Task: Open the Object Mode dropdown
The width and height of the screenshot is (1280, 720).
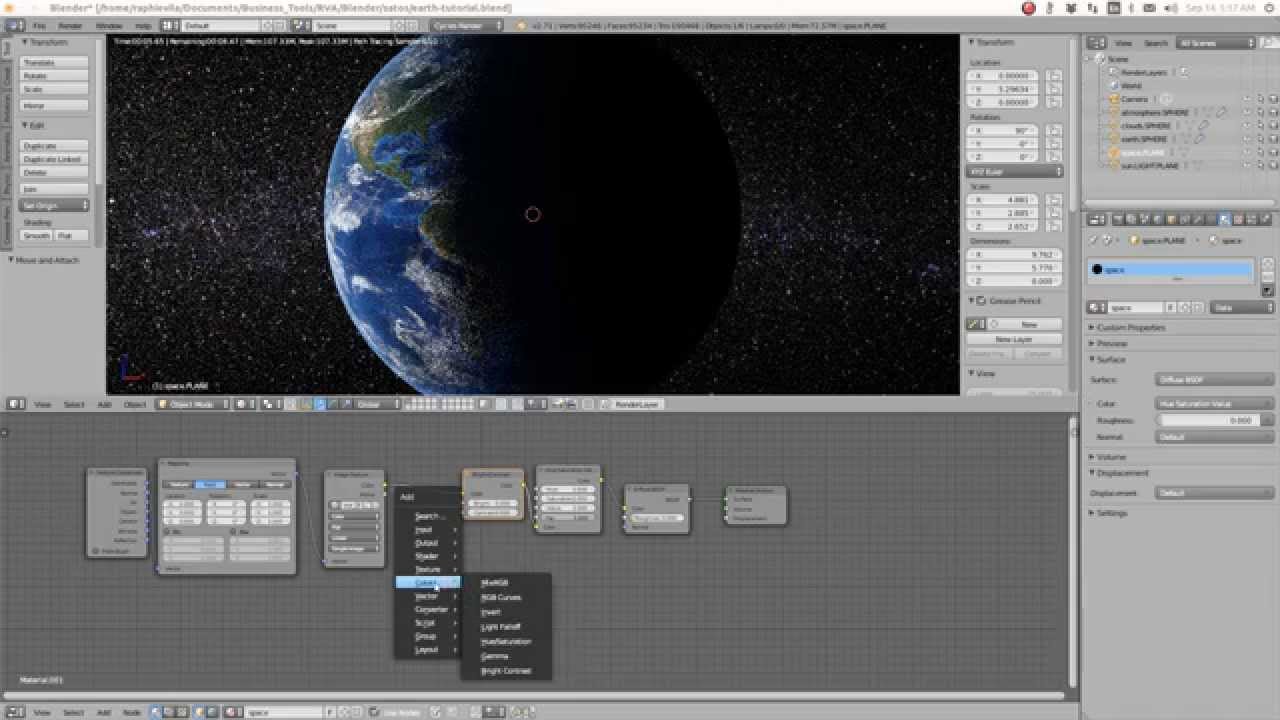Action: point(192,404)
